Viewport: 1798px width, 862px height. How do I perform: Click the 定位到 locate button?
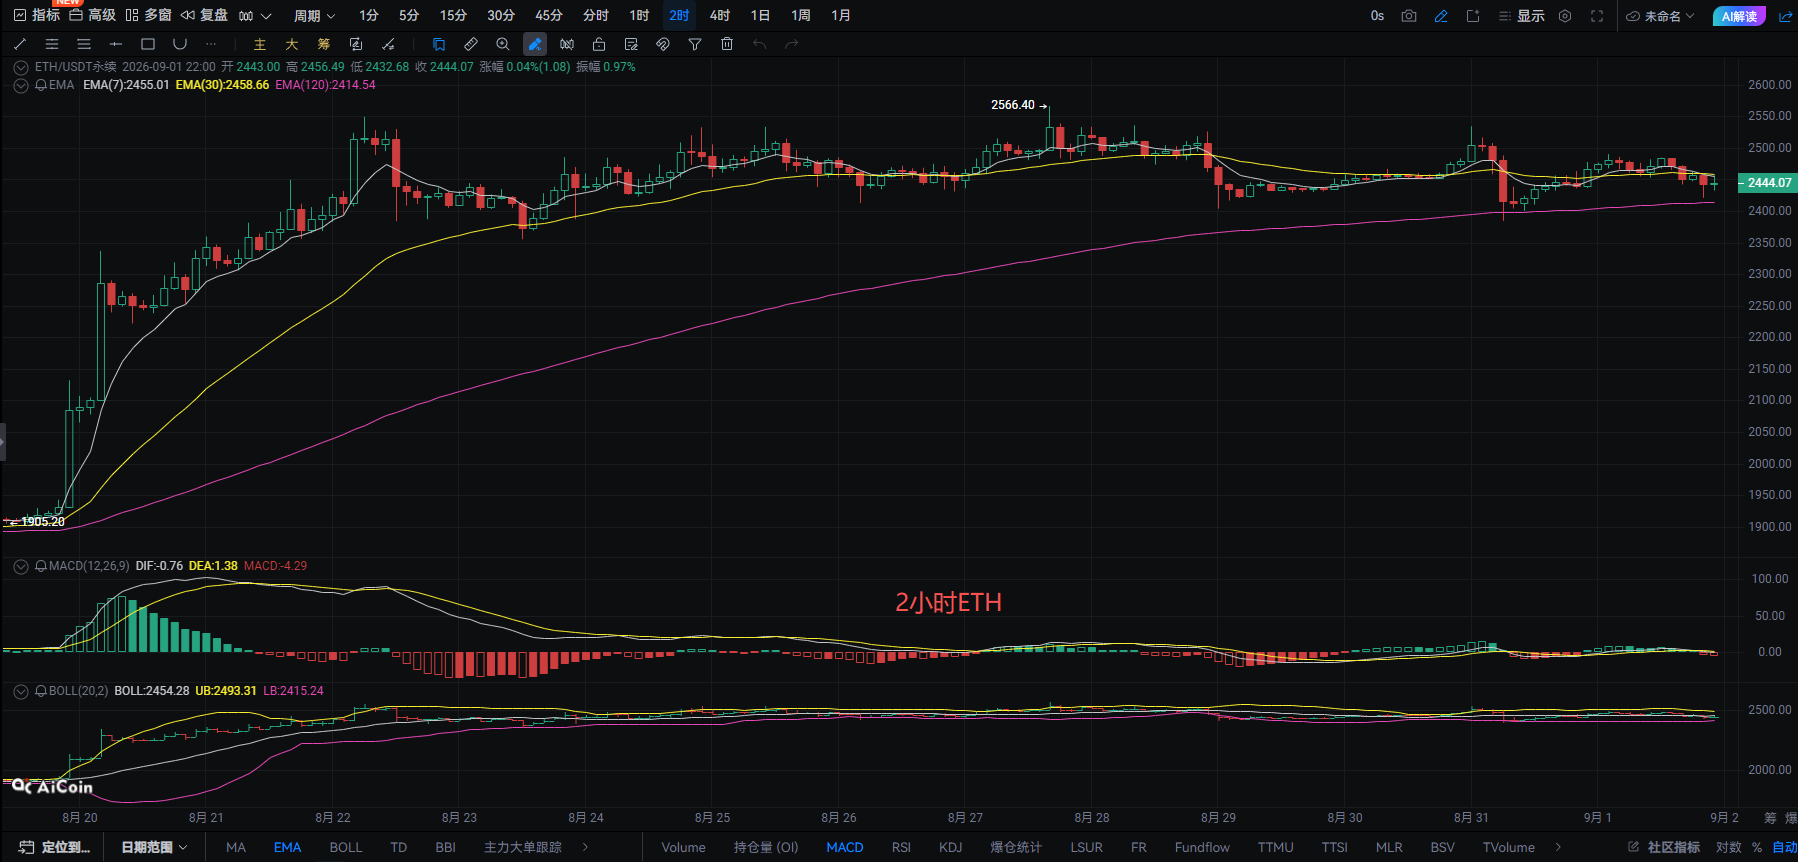(x=55, y=847)
